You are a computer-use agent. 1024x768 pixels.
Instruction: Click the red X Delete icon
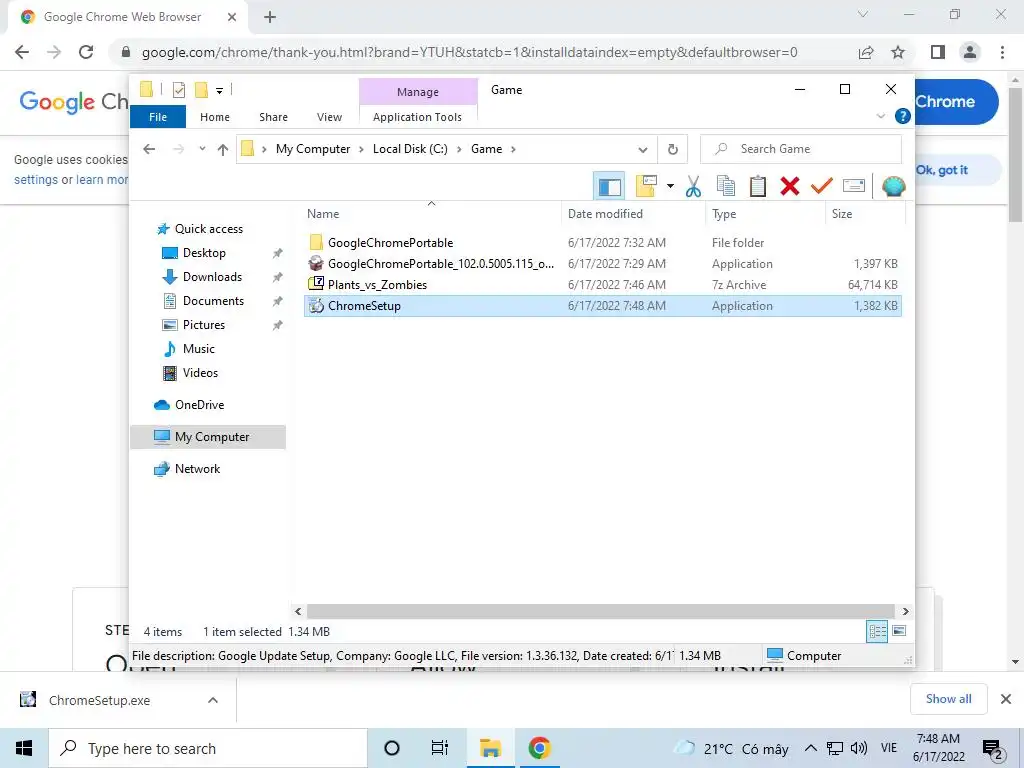click(790, 186)
